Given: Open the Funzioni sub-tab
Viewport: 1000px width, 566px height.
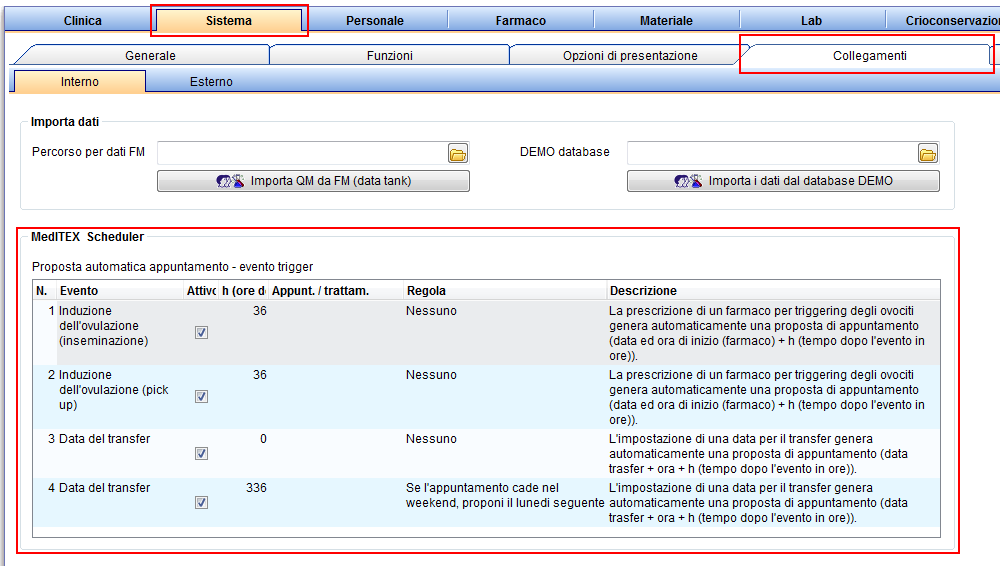Looking at the screenshot, I should (390, 56).
